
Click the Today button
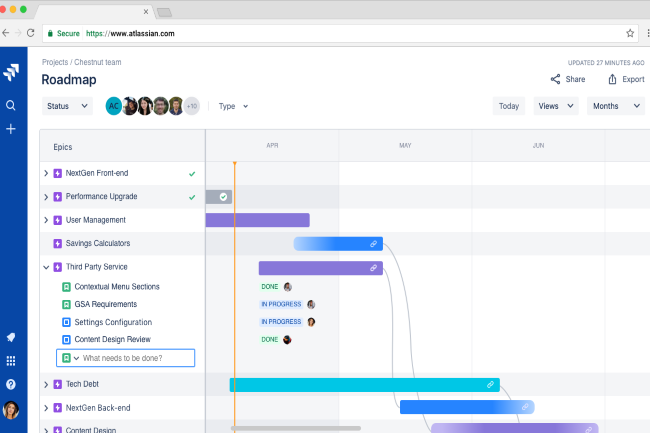509,106
